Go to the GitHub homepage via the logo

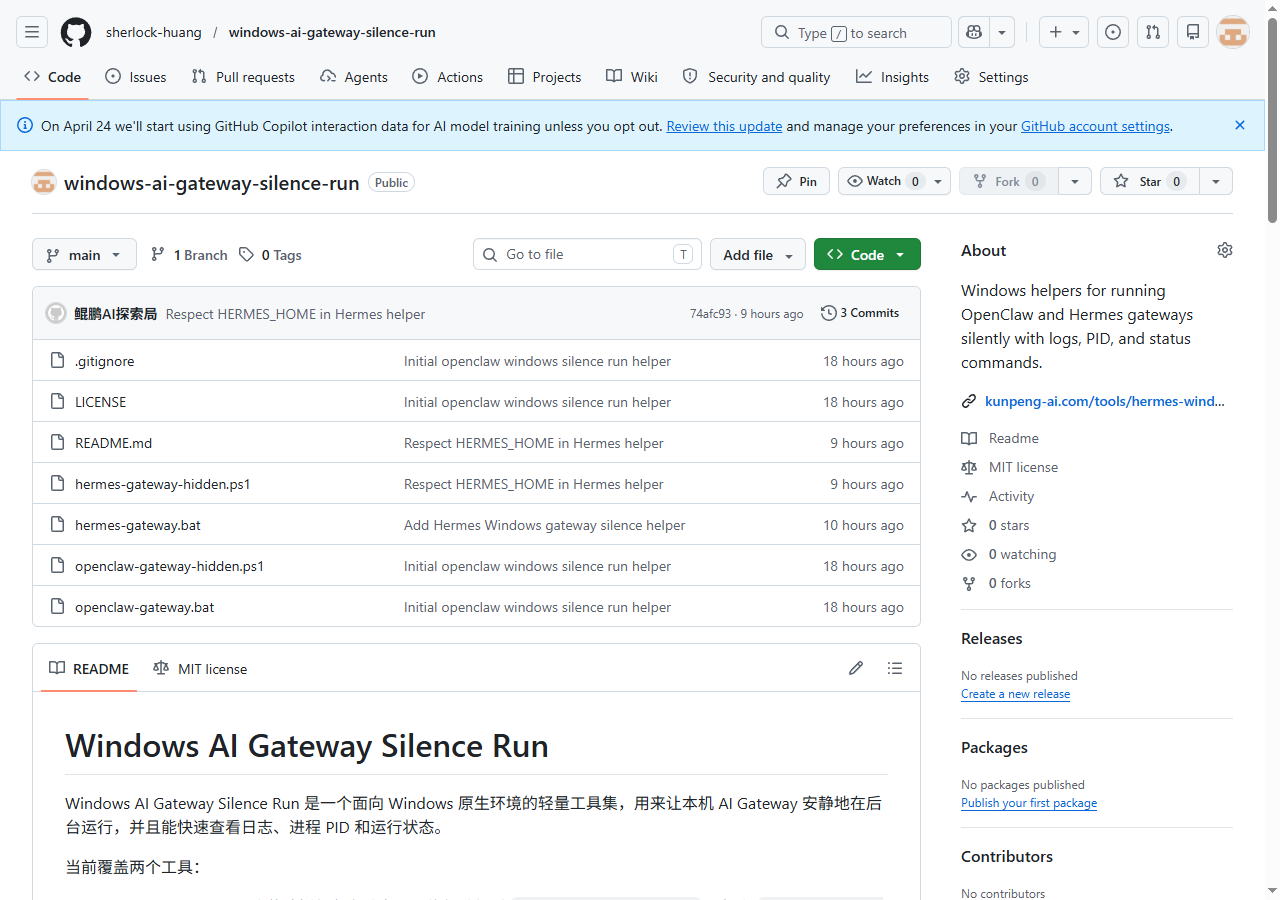[76, 32]
